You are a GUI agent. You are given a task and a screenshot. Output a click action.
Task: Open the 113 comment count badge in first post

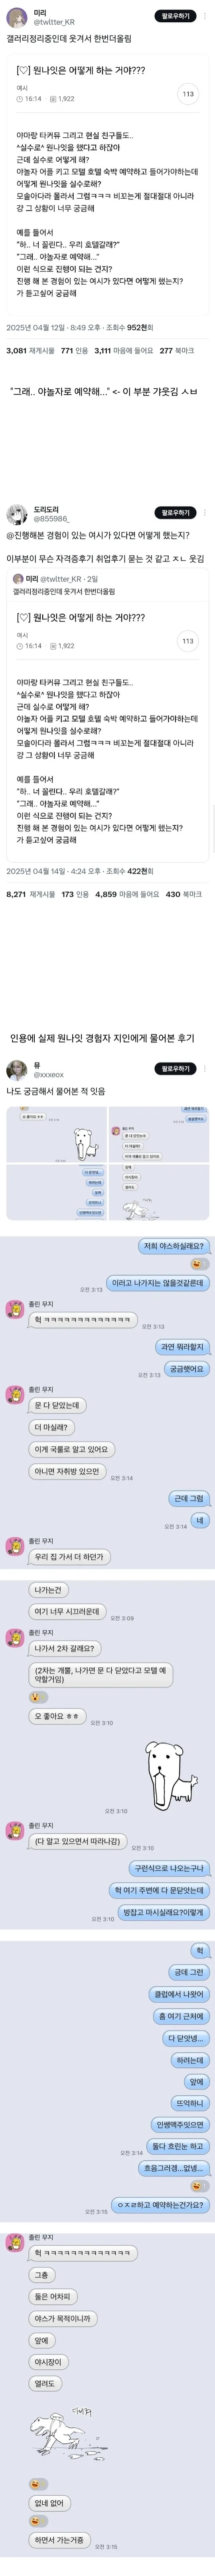[188, 94]
